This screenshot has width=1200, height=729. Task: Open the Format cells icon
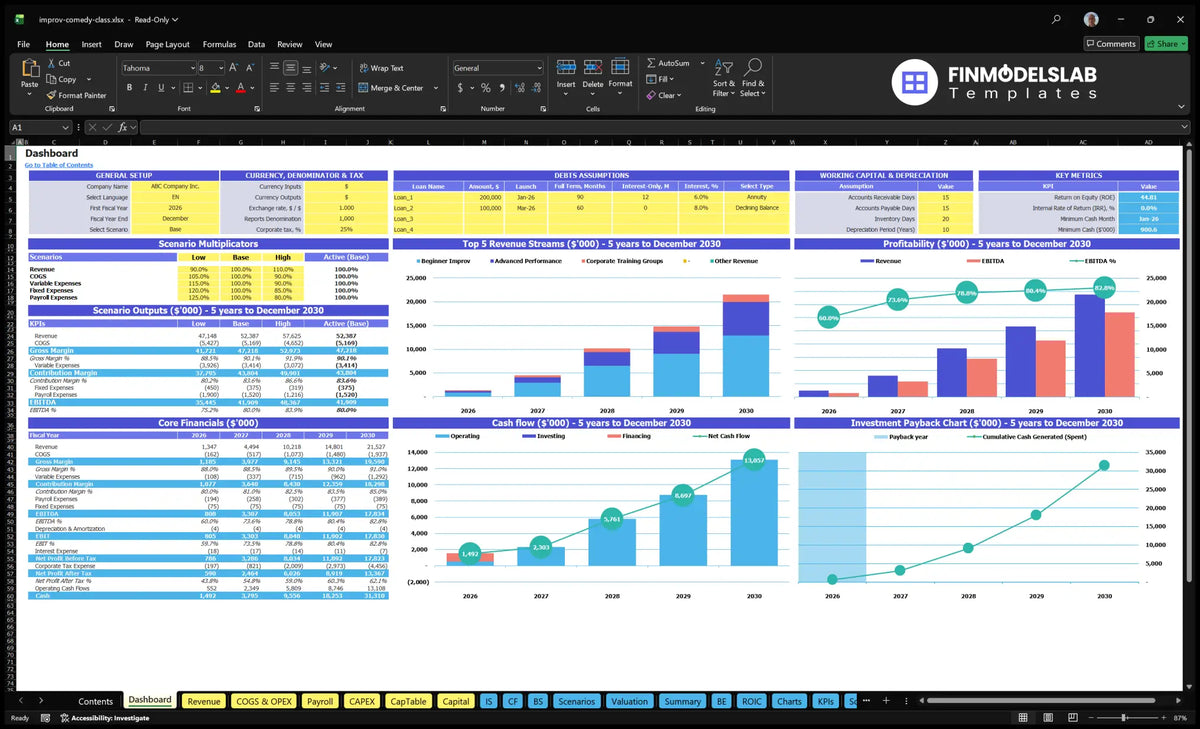[620, 67]
